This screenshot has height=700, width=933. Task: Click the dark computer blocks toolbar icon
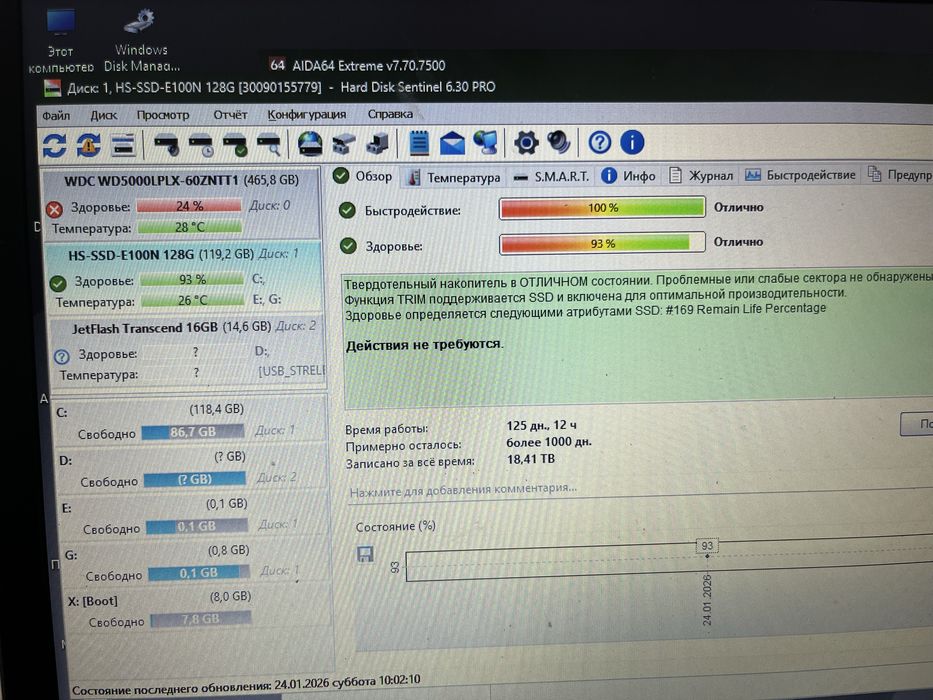pyautogui.click(x=377, y=143)
